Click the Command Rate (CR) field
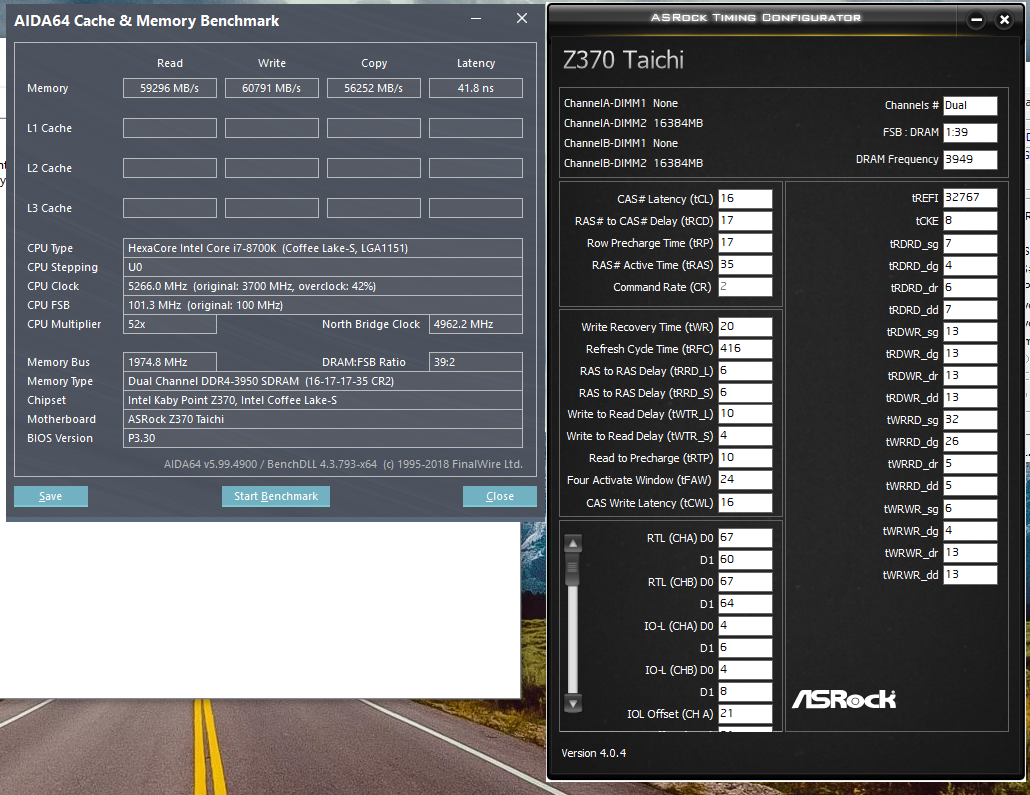Image resolution: width=1030 pixels, height=795 pixels. coord(745,287)
